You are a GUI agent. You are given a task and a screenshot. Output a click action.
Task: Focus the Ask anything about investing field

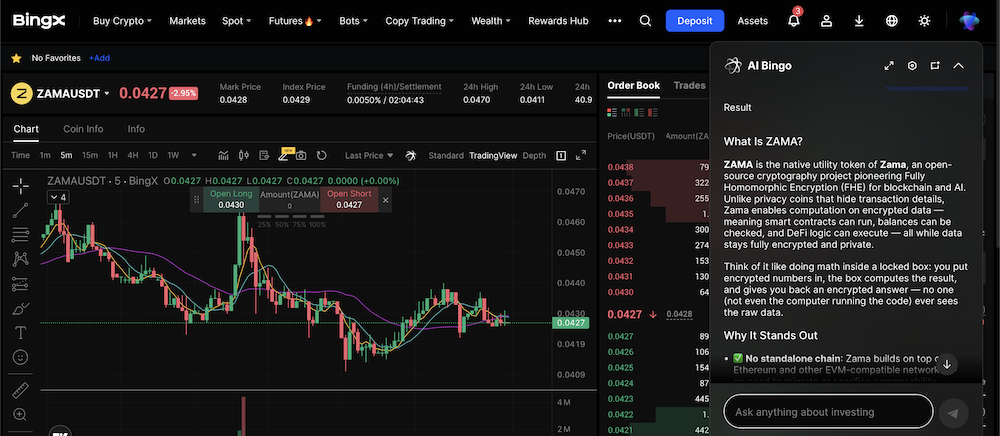pyautogui.click(x=828, y=412)
